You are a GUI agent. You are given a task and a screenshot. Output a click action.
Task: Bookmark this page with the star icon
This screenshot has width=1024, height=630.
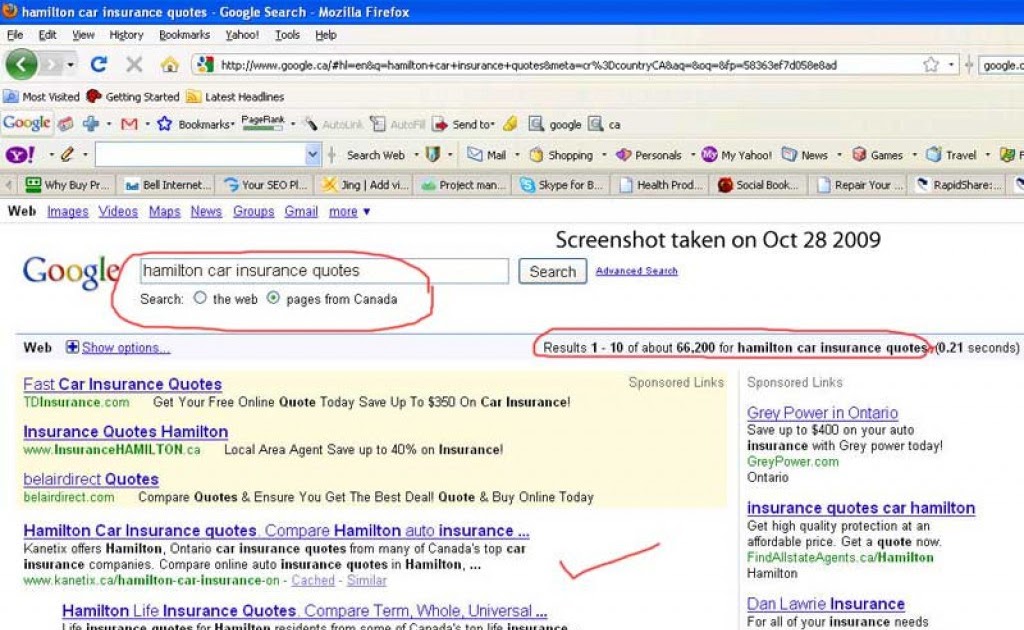click(931, 64)
